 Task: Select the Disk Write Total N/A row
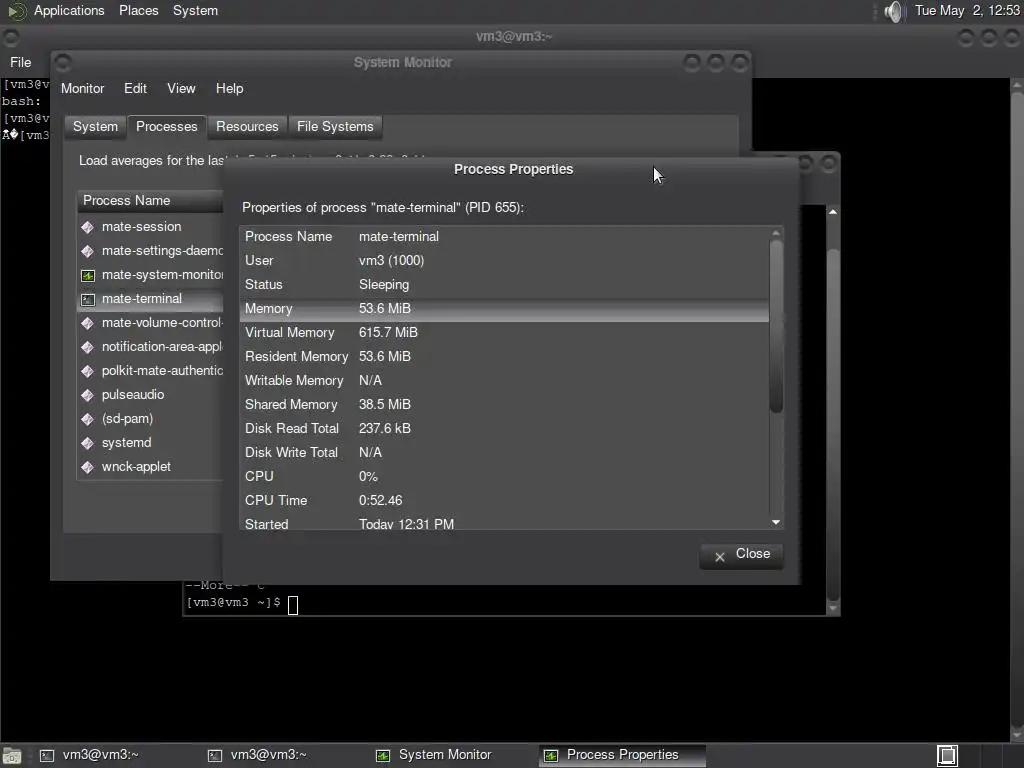pos(504,453)
